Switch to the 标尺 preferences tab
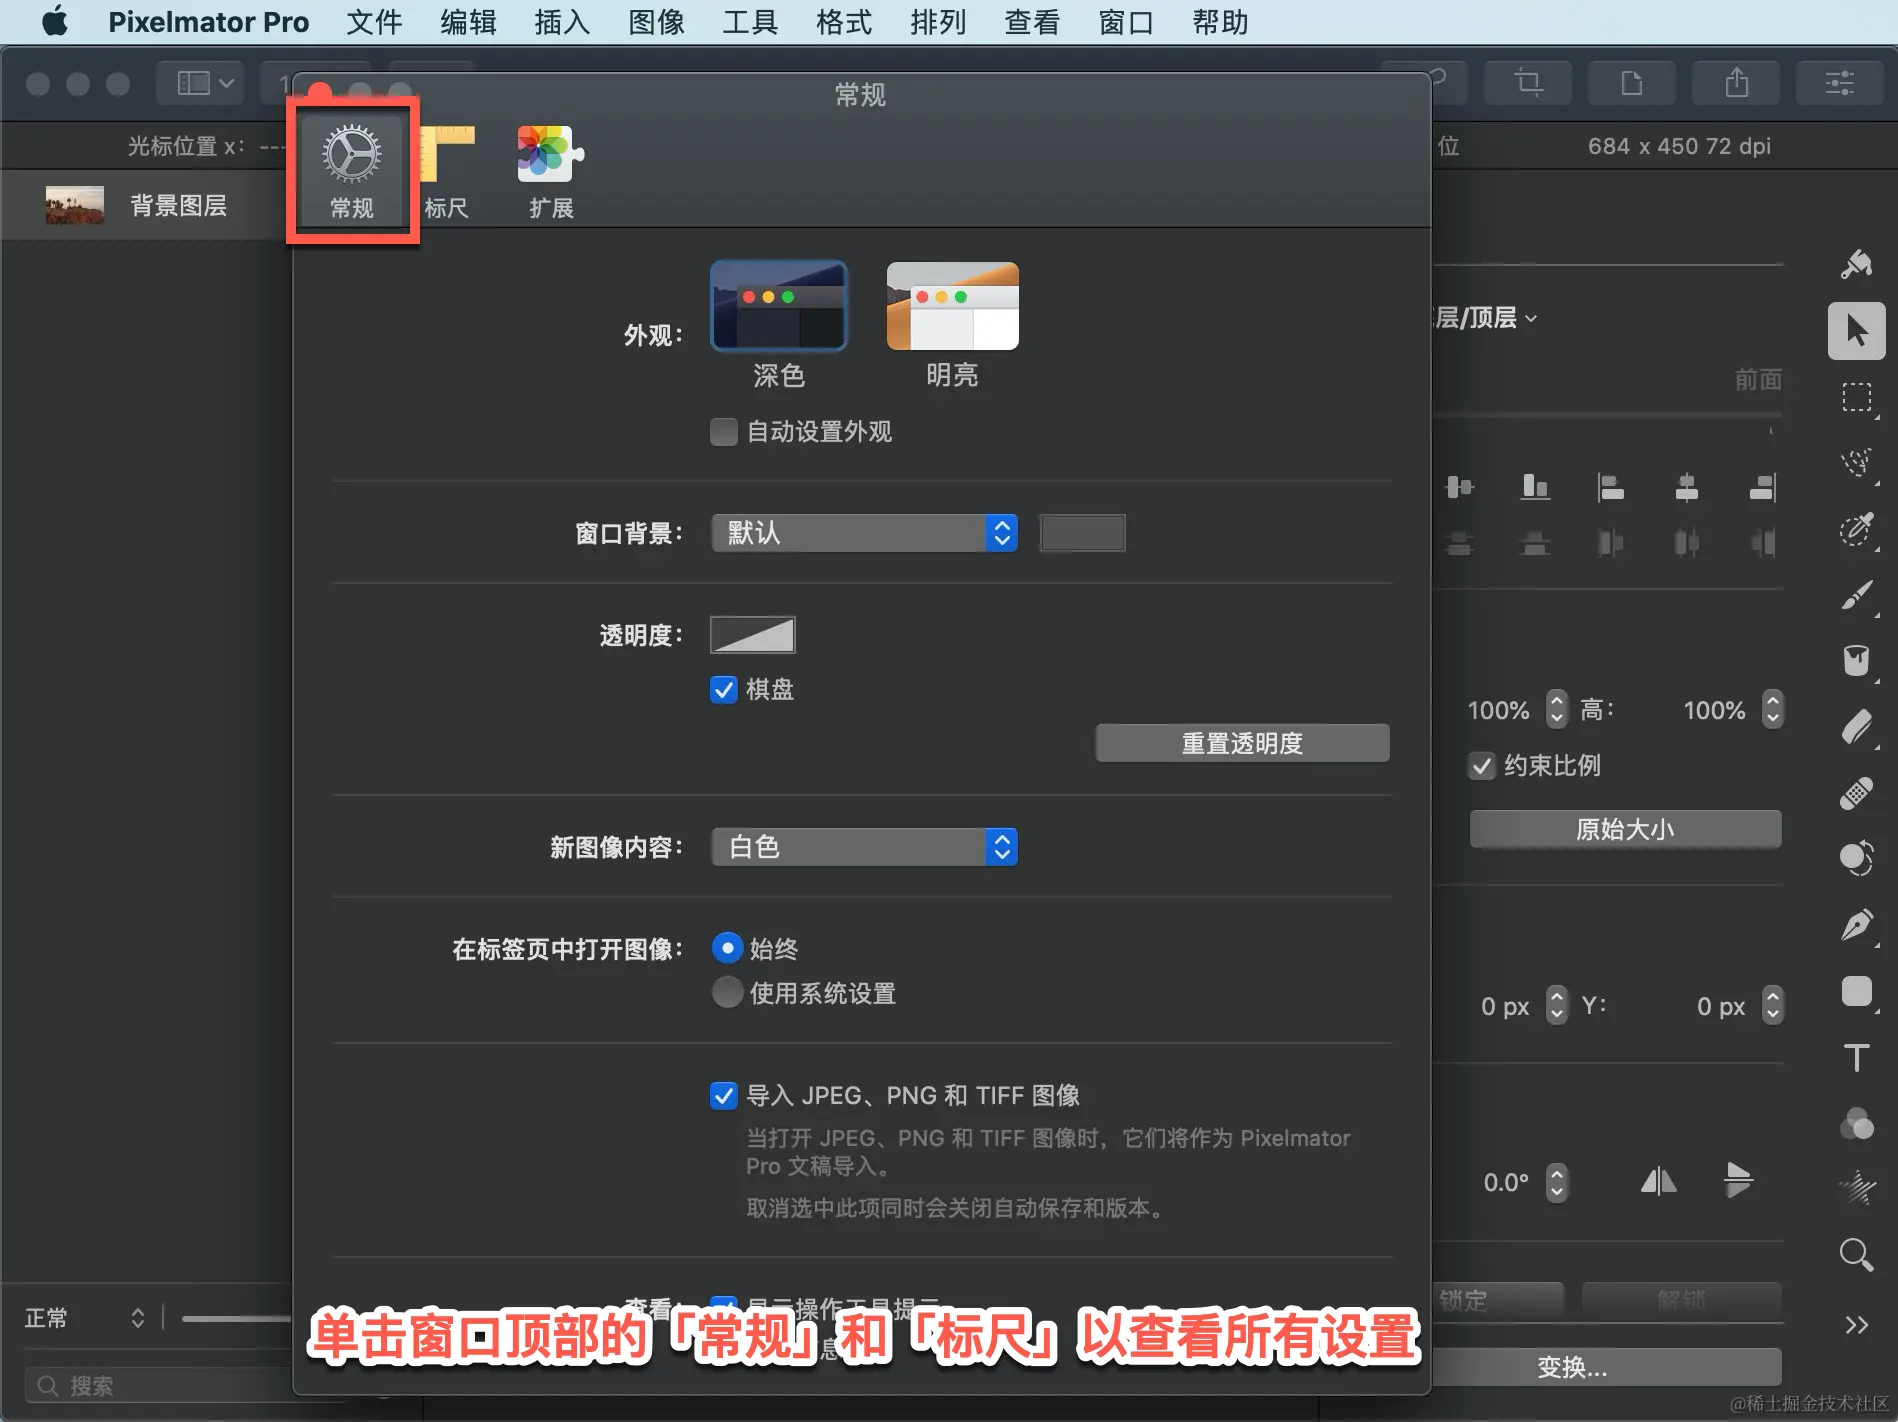The height and width of the screenshot is (1422, 1898). tap(446, 171)
